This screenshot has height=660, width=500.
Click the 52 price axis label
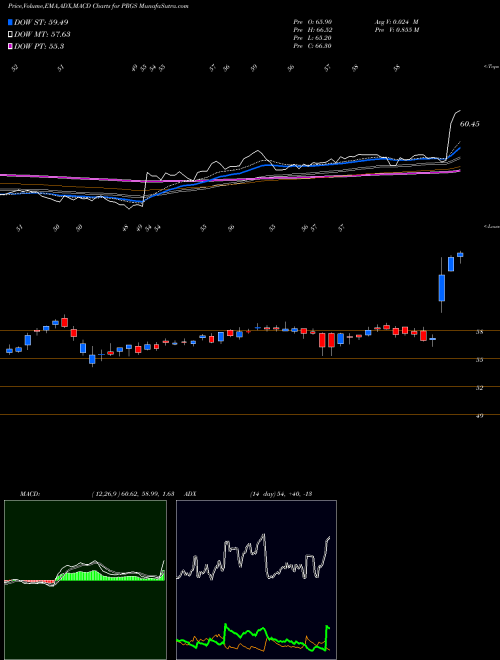(479, 388)
